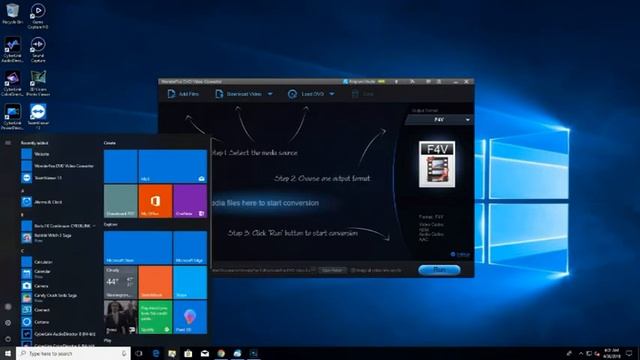Select the CyberLink PowerDirector desktop icon

point(12,117)
